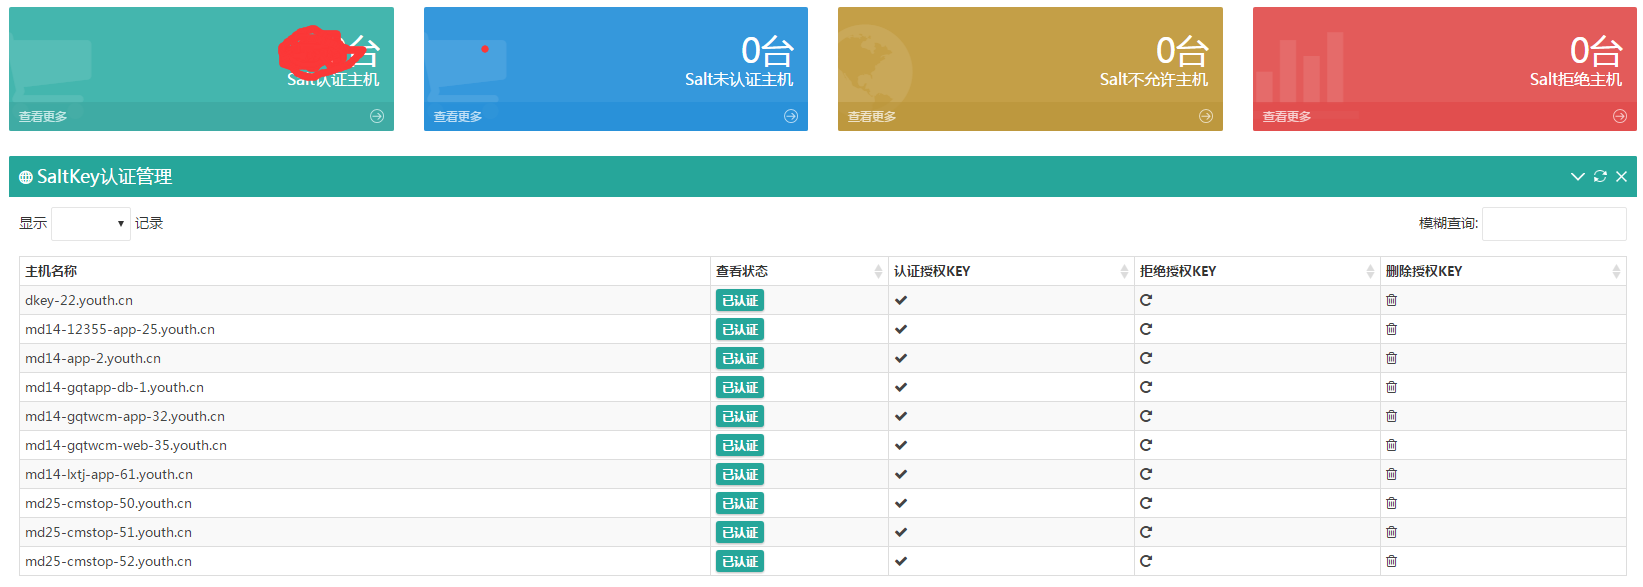Click 已认证 badge for md14-app-2.youth.cn
1643x587 pixels.
(740, 358)
